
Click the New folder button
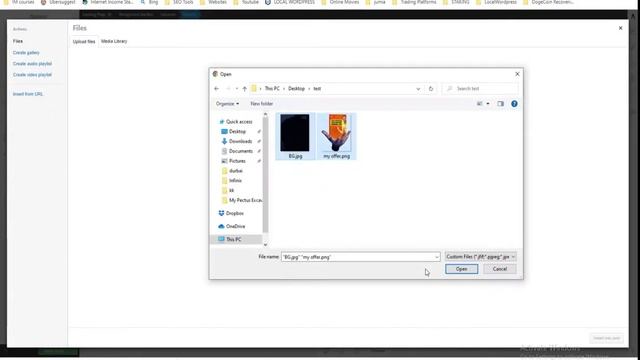[262, 104]
